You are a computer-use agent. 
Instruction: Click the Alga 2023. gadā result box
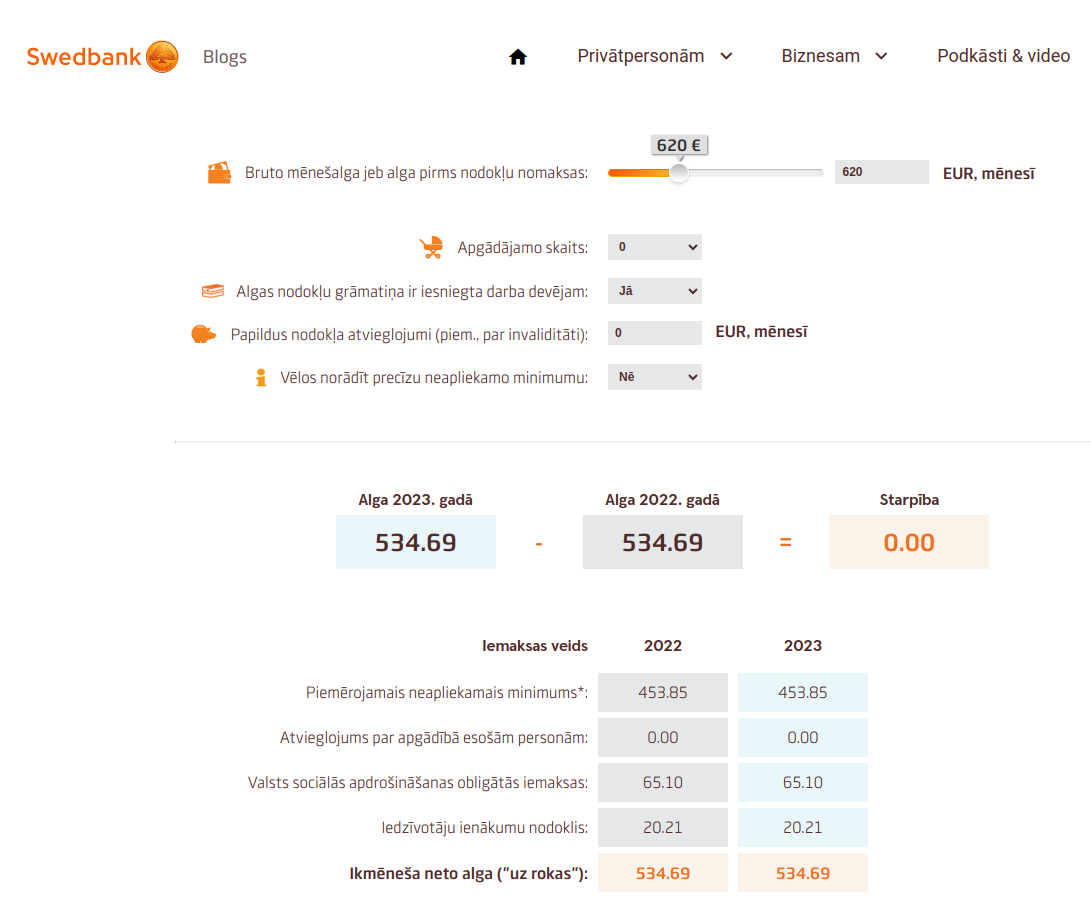(416, 542)
